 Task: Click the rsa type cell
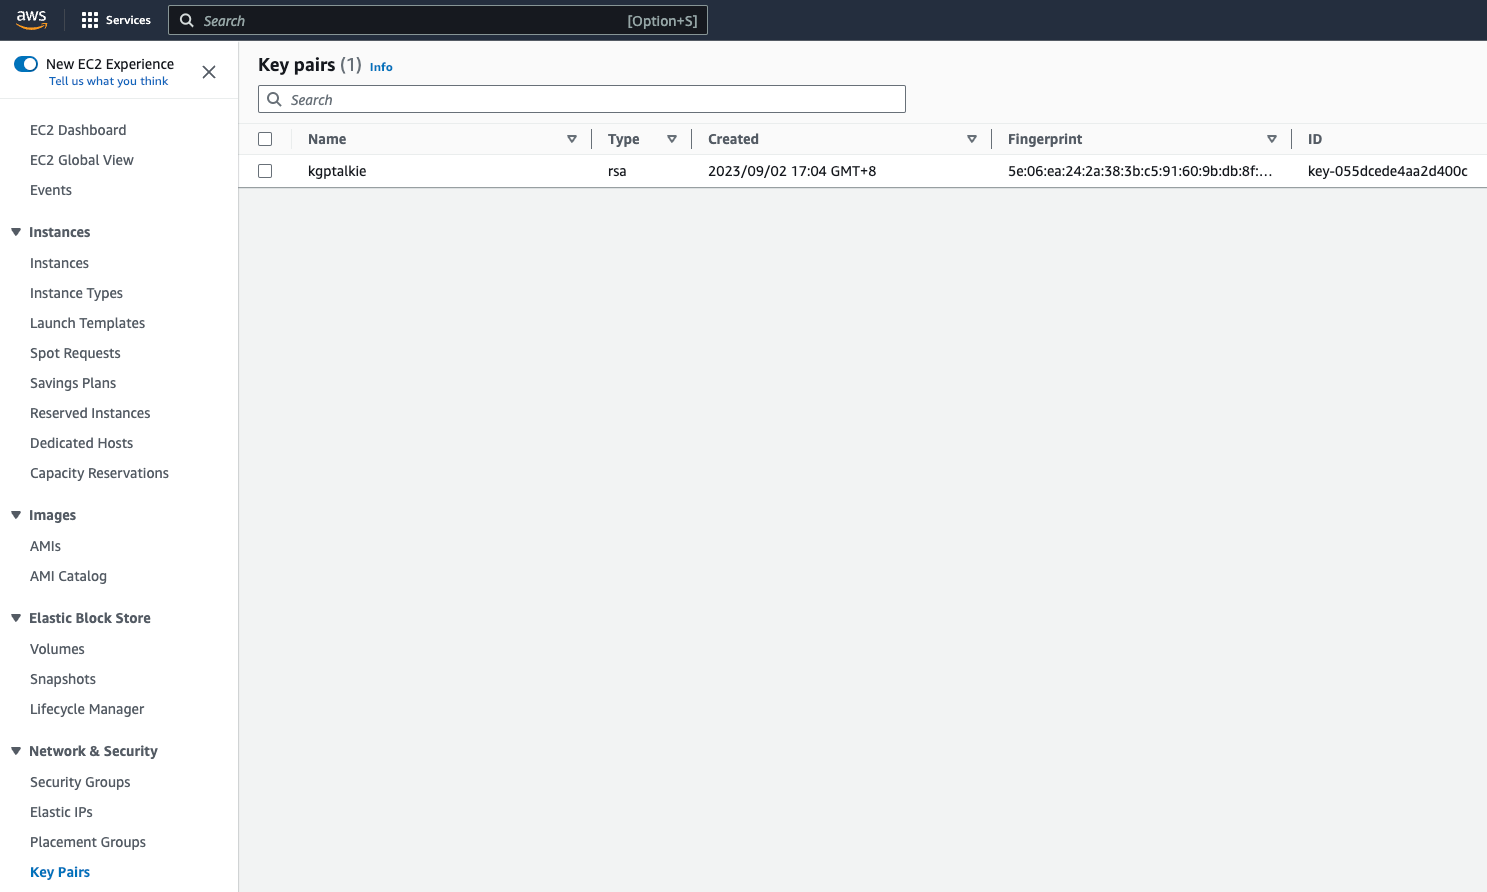[x=617, y=171]
